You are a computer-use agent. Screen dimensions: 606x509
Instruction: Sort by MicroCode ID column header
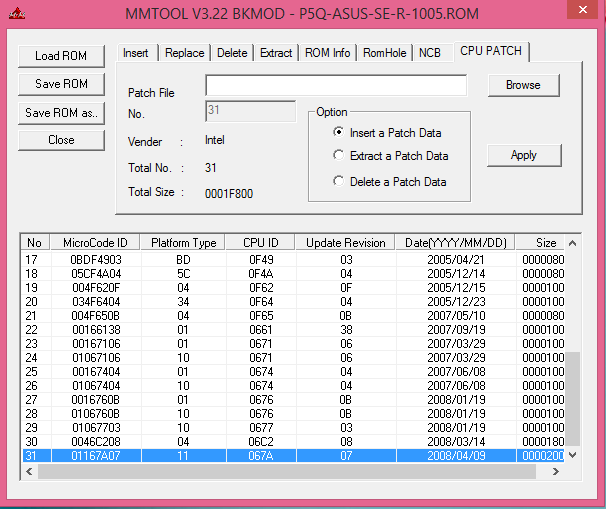coord(95,243)
